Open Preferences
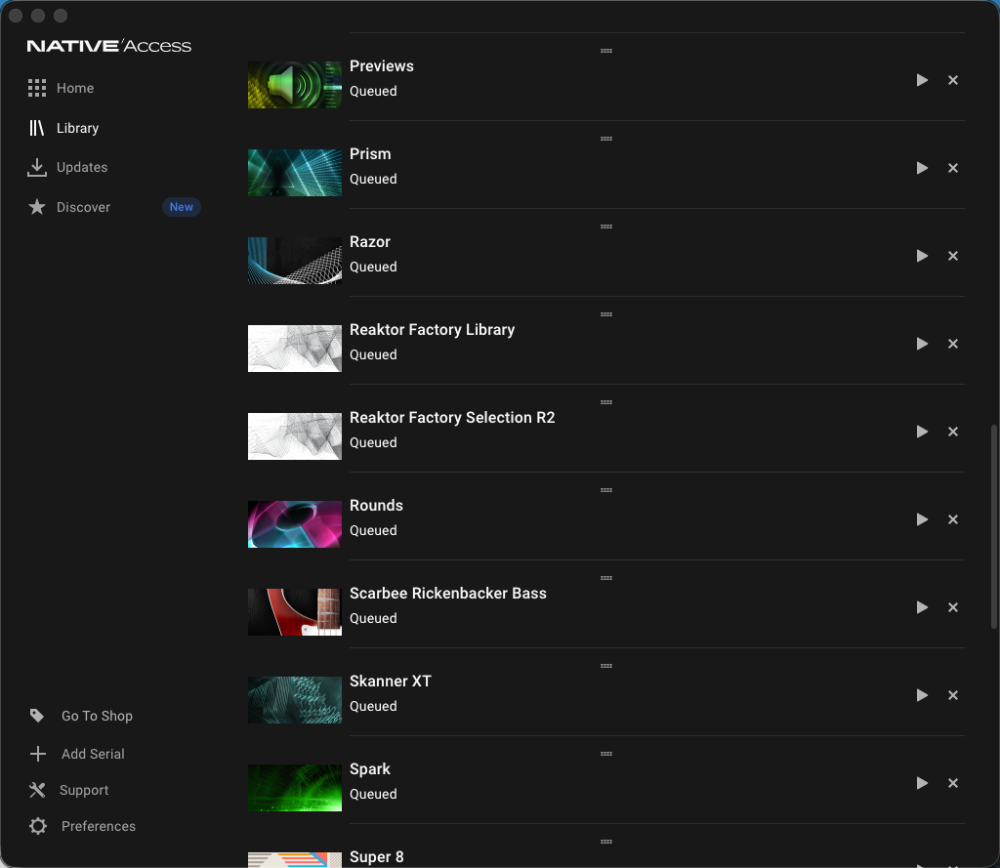The height and width of the screenshot is (868, 1000). (82, 827)
